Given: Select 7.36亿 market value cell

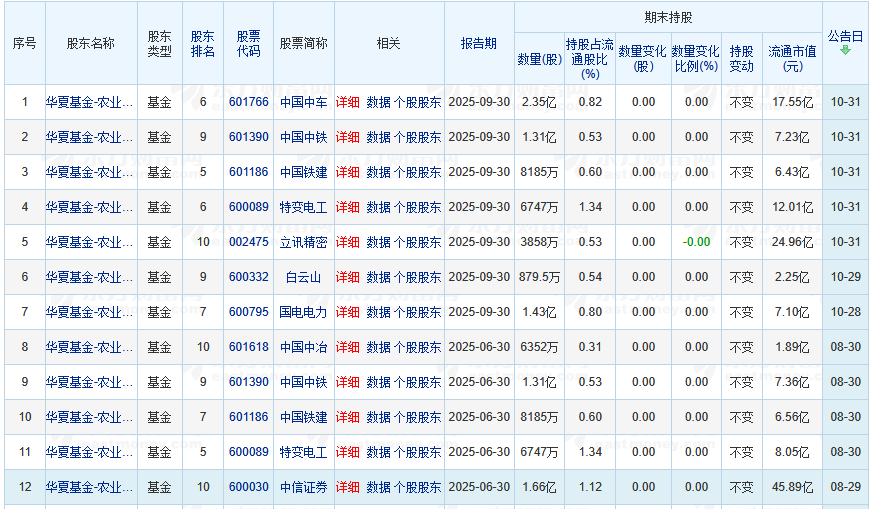Looking at the screenshot, I should 792,382.
